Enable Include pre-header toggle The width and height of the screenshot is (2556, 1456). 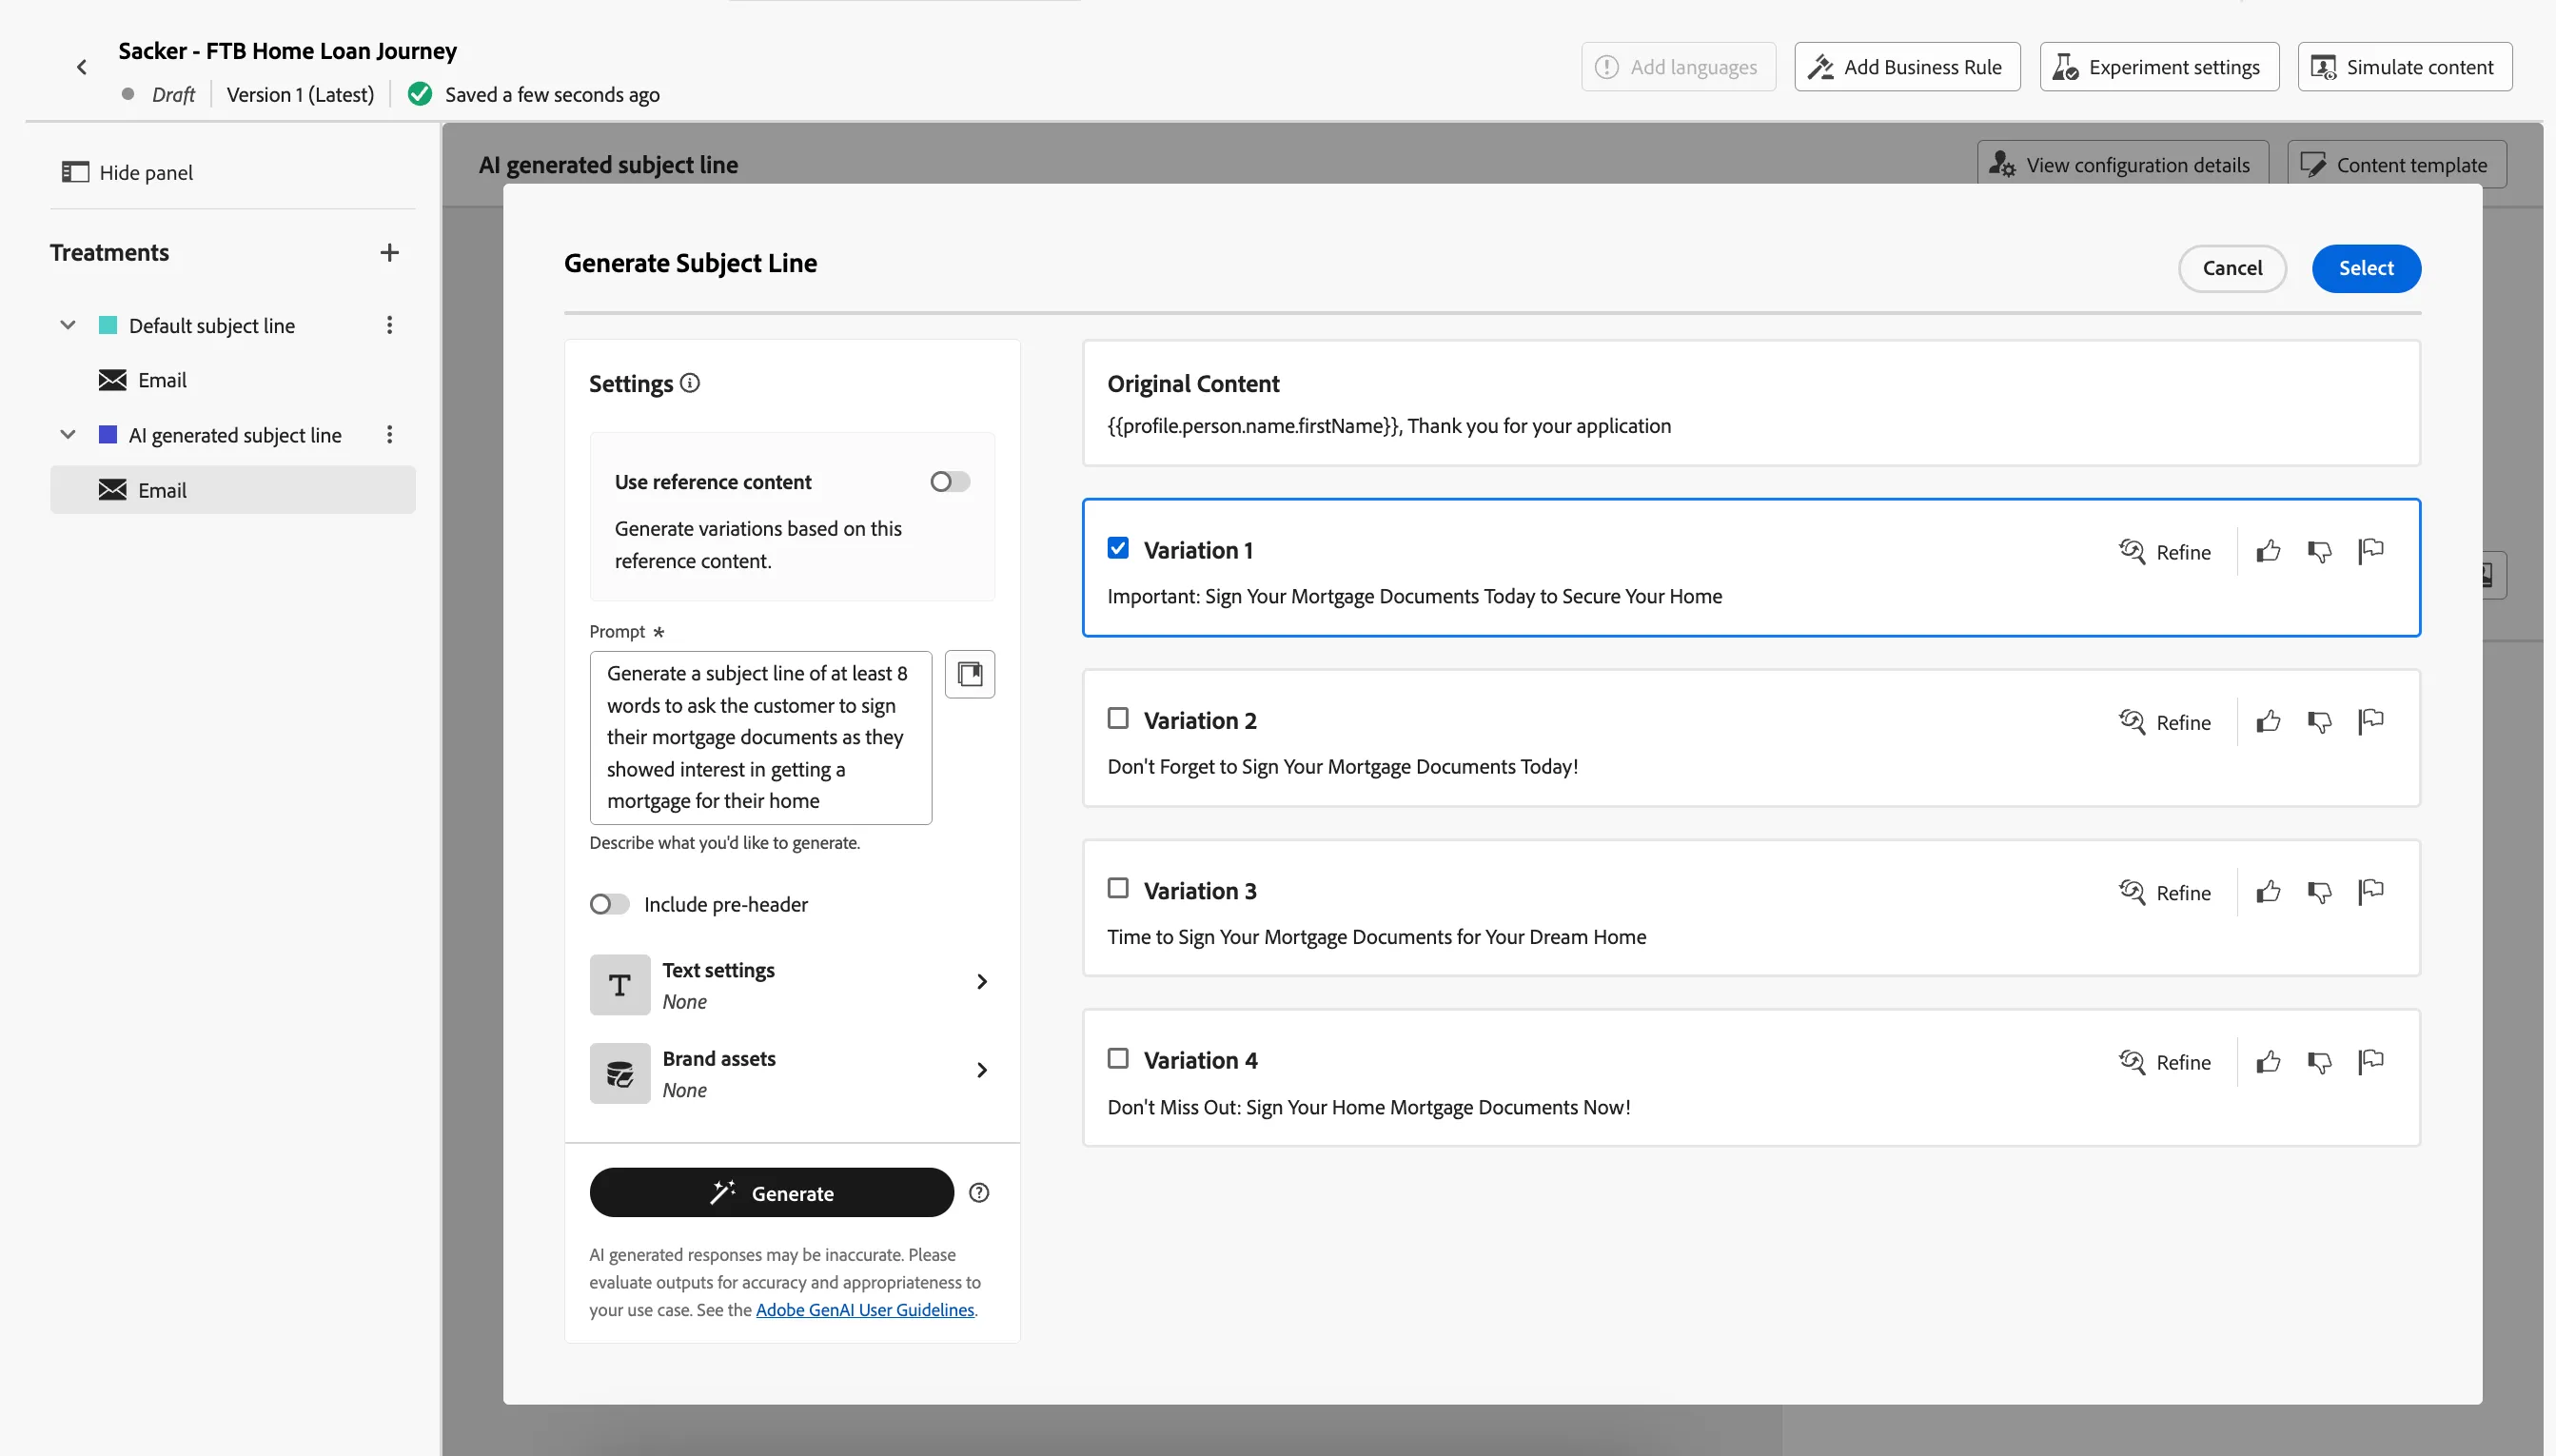pyautogui.click(x=609, y=904)
